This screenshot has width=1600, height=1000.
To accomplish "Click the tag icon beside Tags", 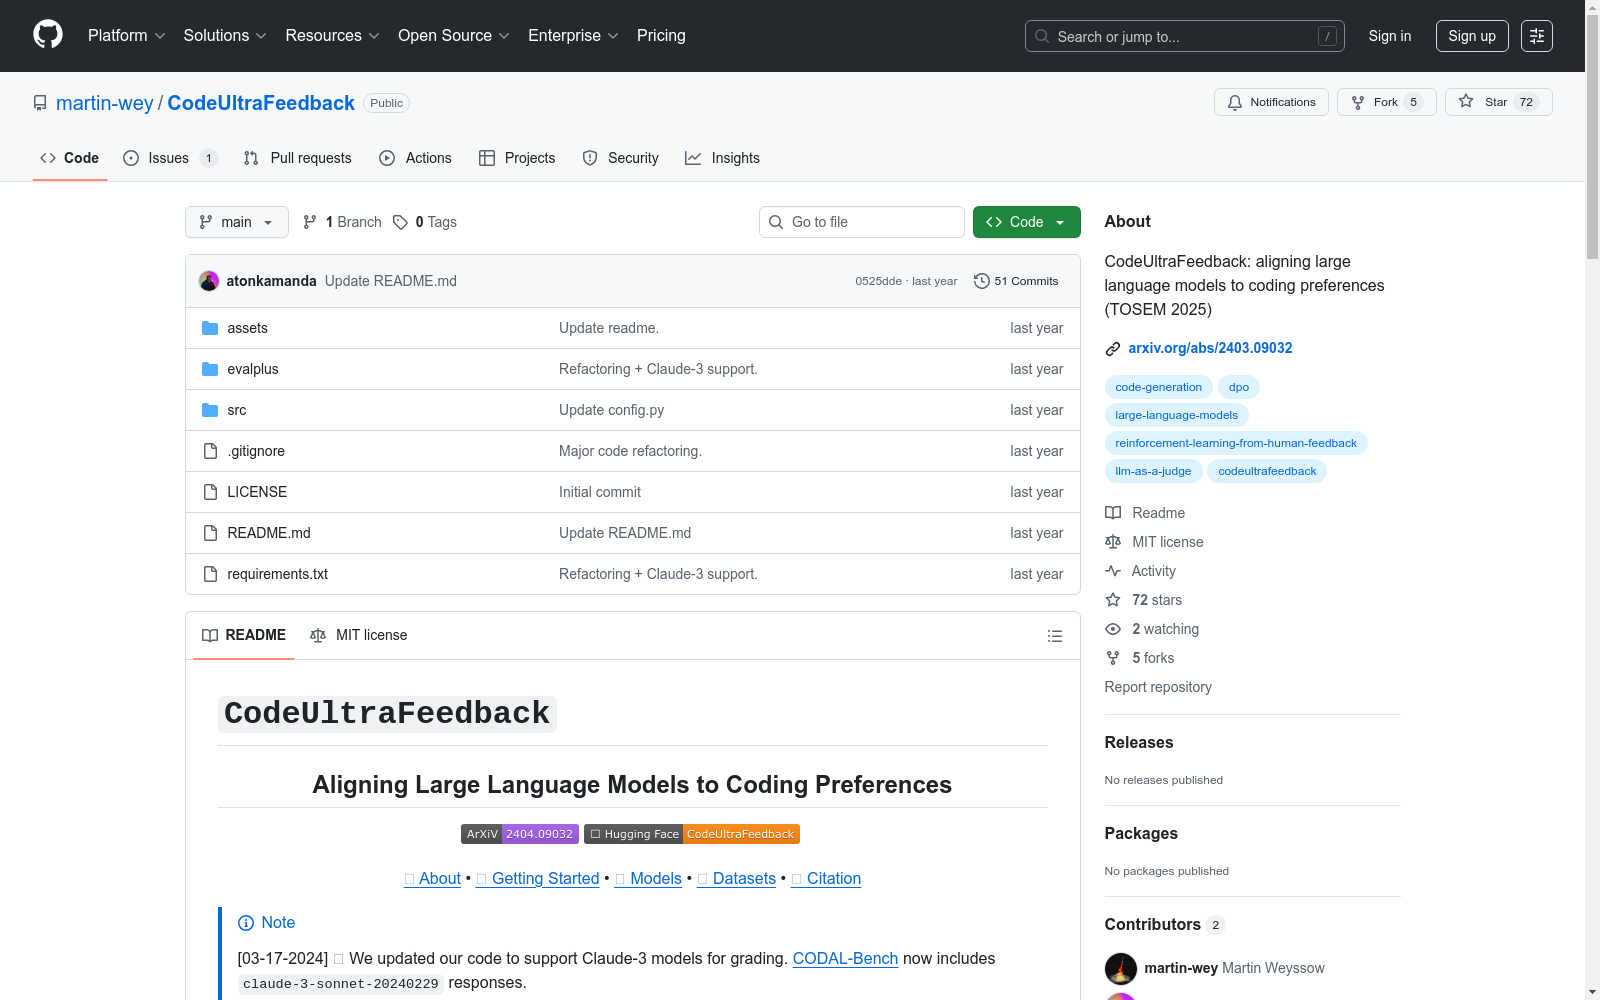I will point(400,222).
